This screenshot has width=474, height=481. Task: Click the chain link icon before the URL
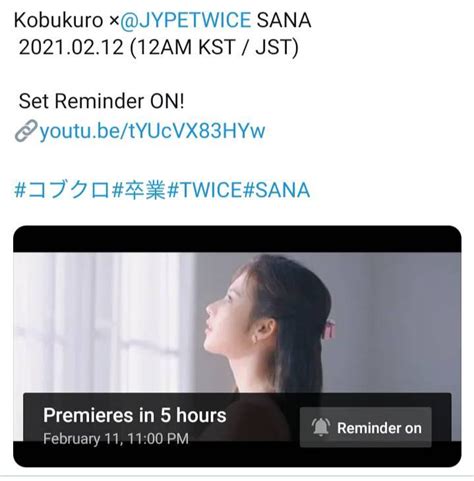[26, 131]
